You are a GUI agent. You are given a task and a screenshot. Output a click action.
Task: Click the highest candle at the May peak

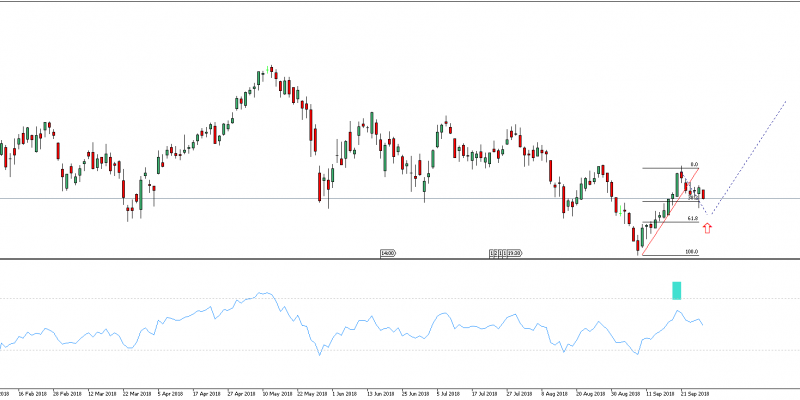(x=270, y=74)
